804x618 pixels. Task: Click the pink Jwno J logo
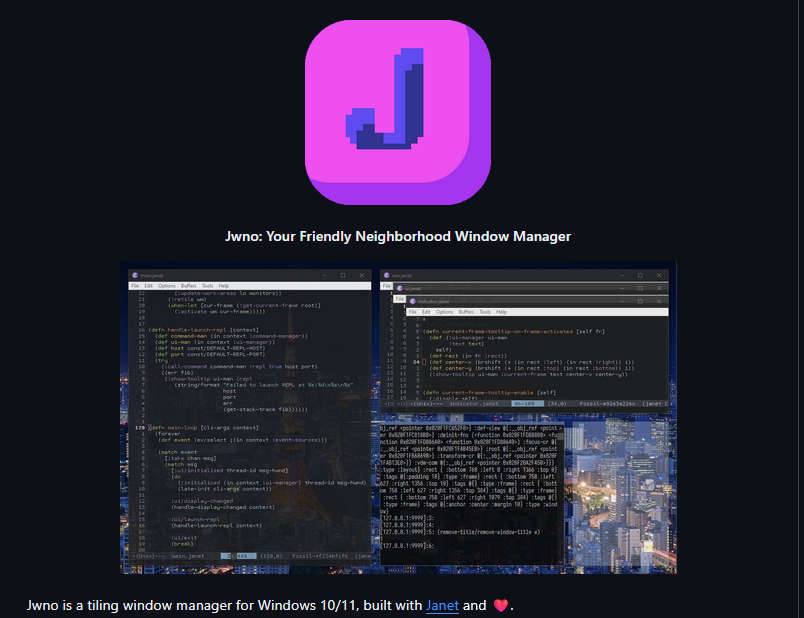398,112
